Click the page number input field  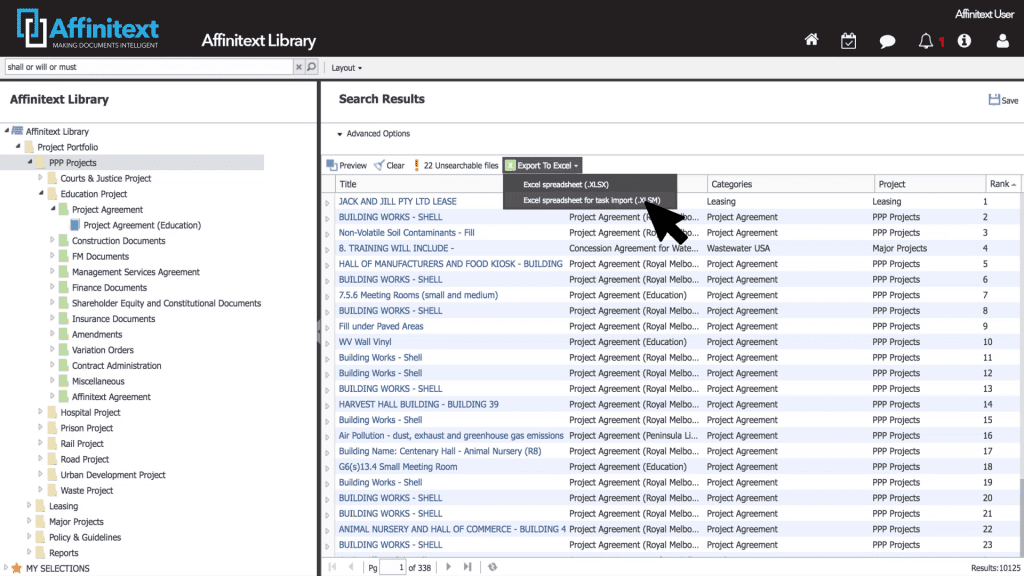(392, 567)
